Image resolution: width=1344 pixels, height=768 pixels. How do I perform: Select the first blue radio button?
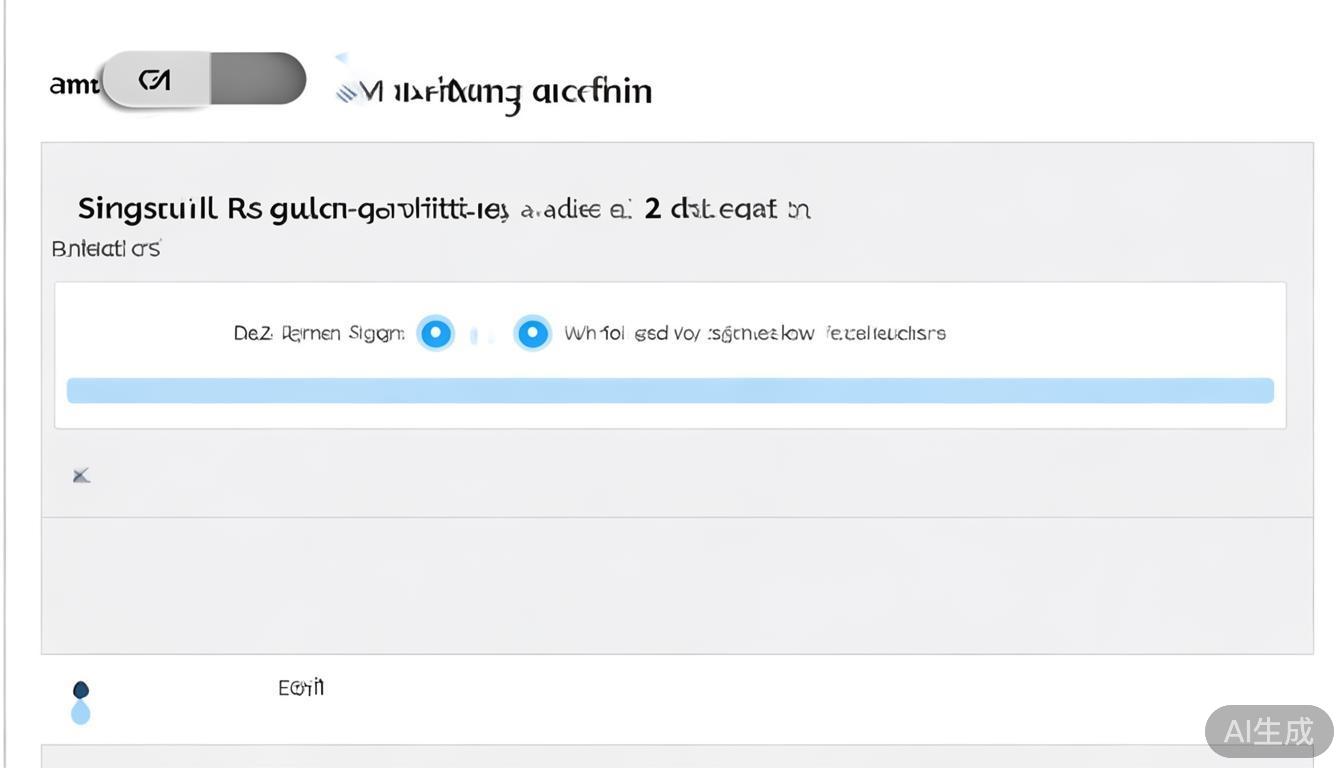435,333
